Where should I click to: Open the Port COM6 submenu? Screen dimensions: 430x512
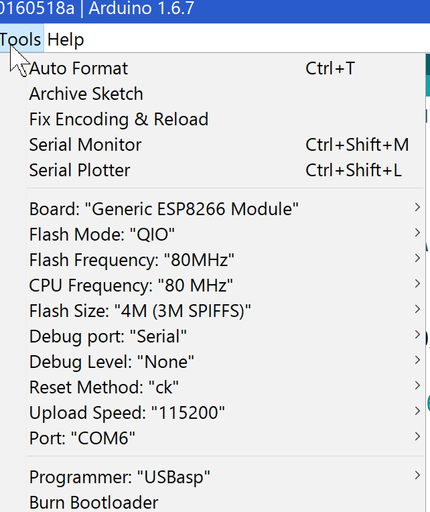225,438
